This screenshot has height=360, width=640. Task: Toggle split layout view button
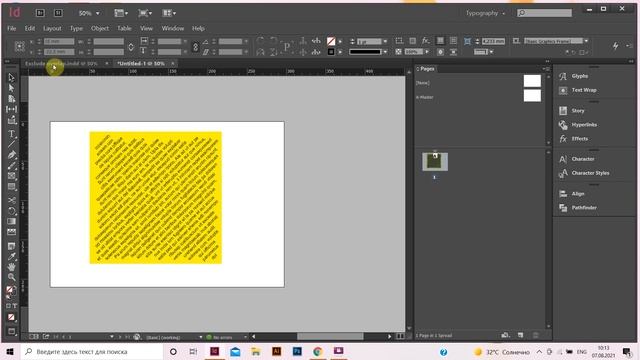(400, 336)
